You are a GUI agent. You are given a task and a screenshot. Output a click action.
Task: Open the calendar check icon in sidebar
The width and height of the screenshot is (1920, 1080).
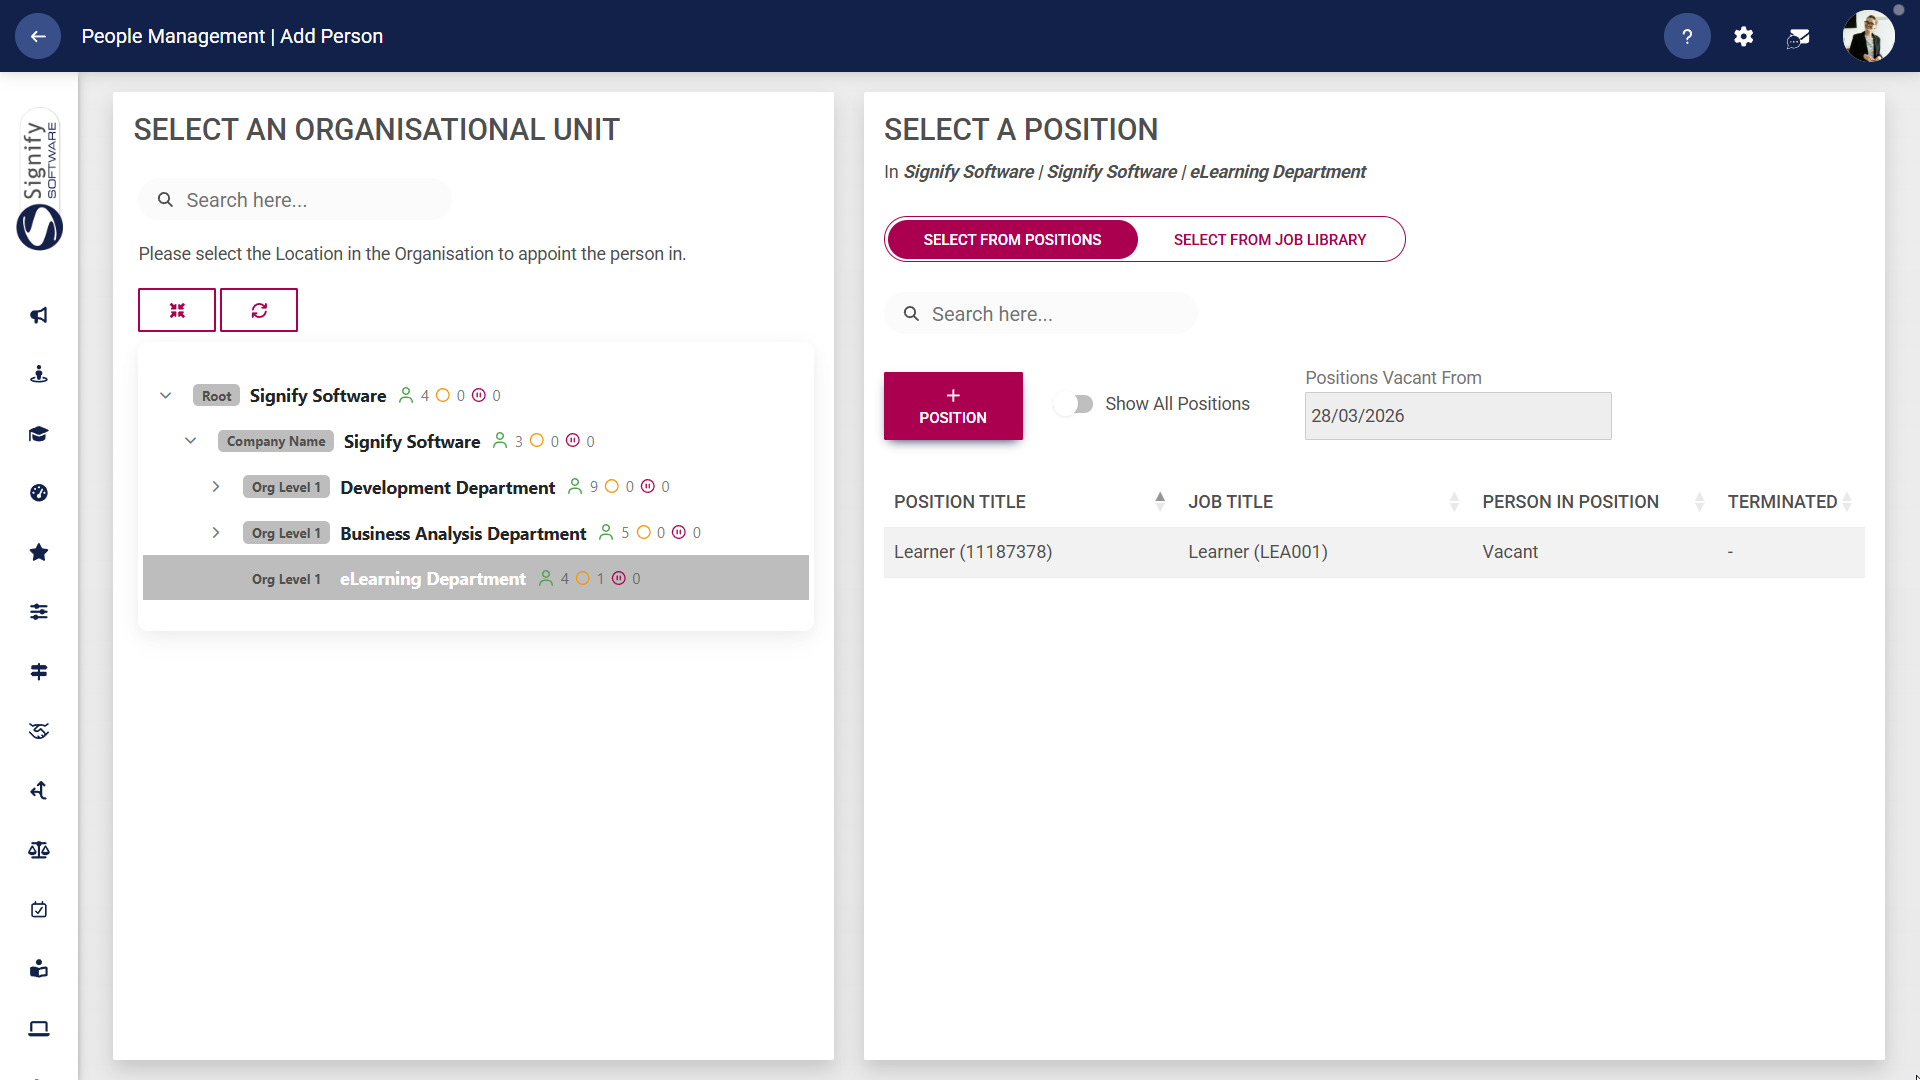(38, 909)
